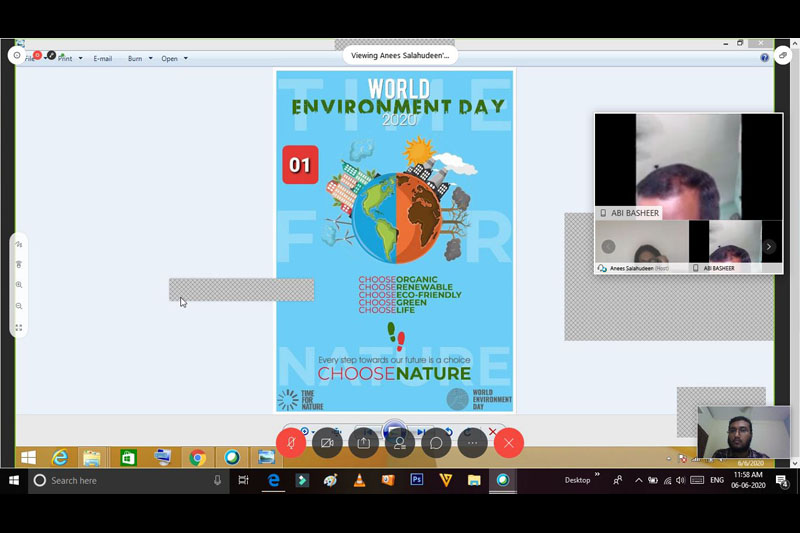Open the Open menu in viewer
This screenshot has height=533, width=800.
pyautogui.click(x=174, y=58)
